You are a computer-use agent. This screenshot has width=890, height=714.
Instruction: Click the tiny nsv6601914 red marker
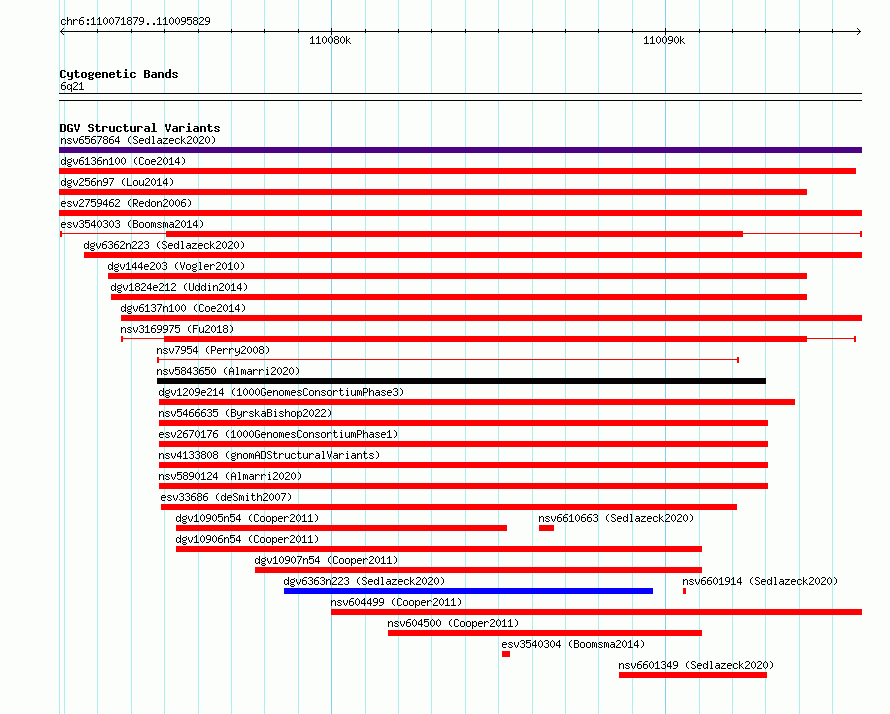[x=685, y=591]
